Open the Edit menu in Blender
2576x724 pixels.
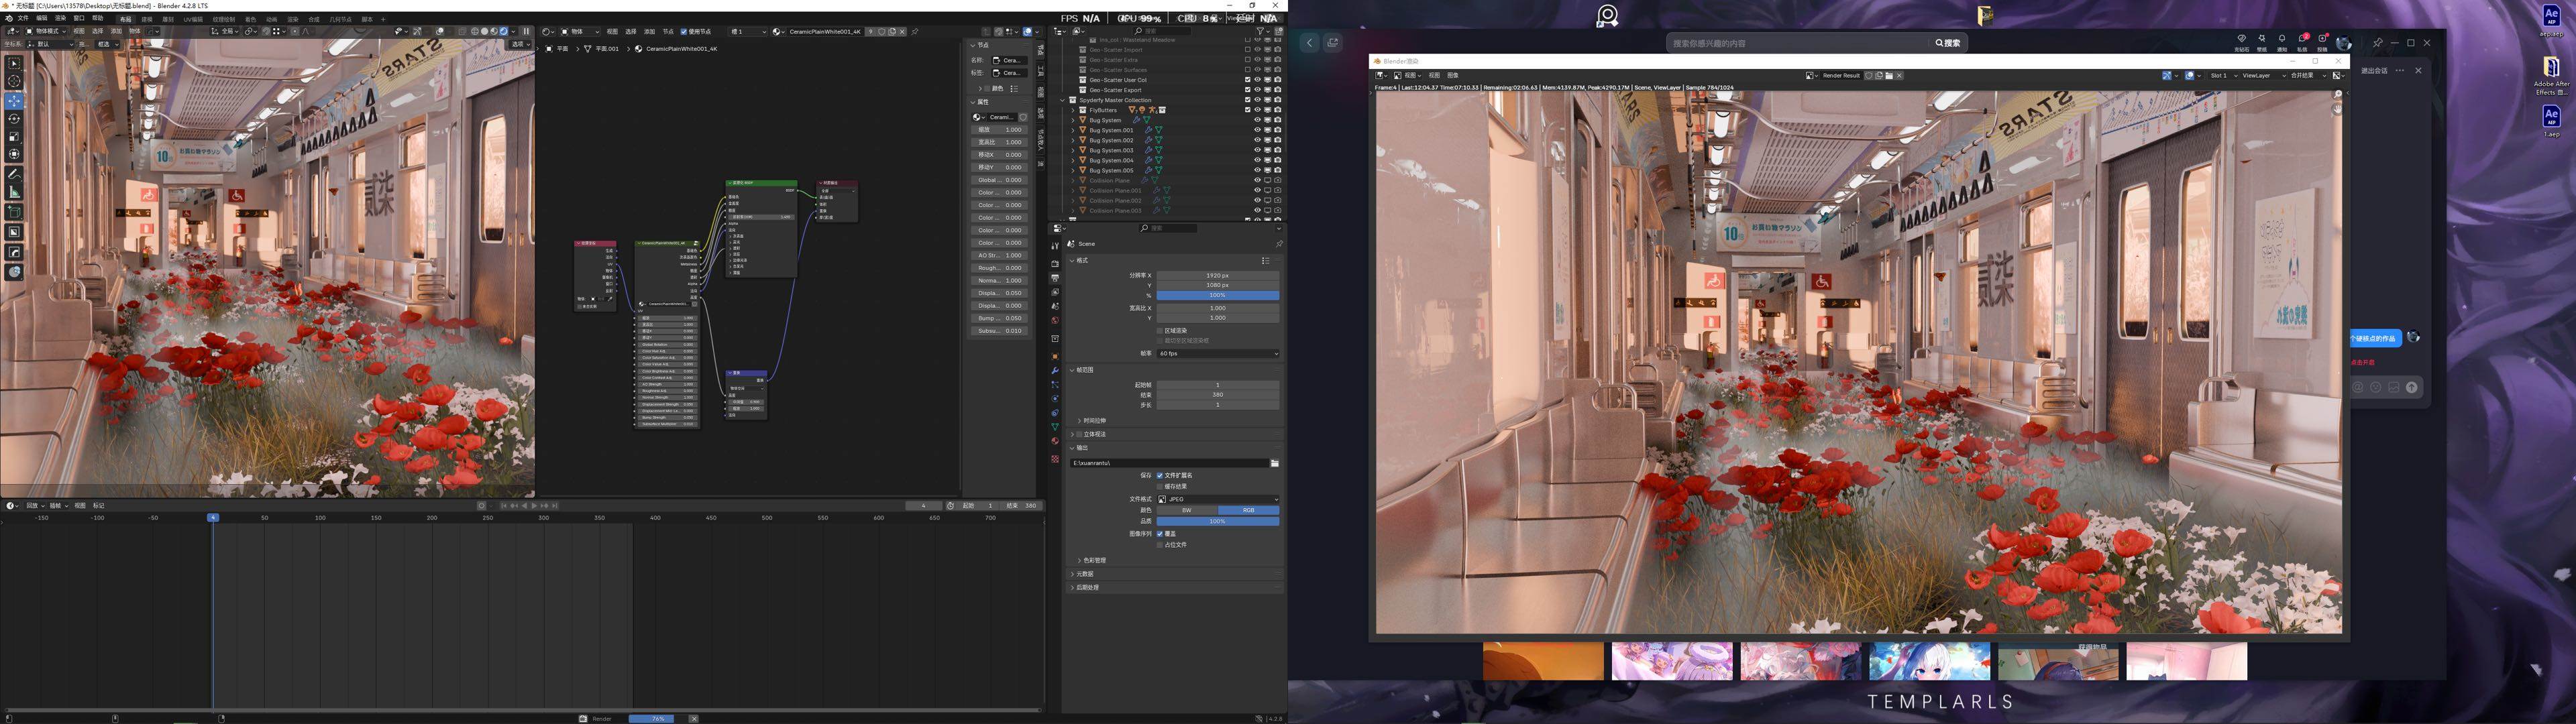[41, 18]
